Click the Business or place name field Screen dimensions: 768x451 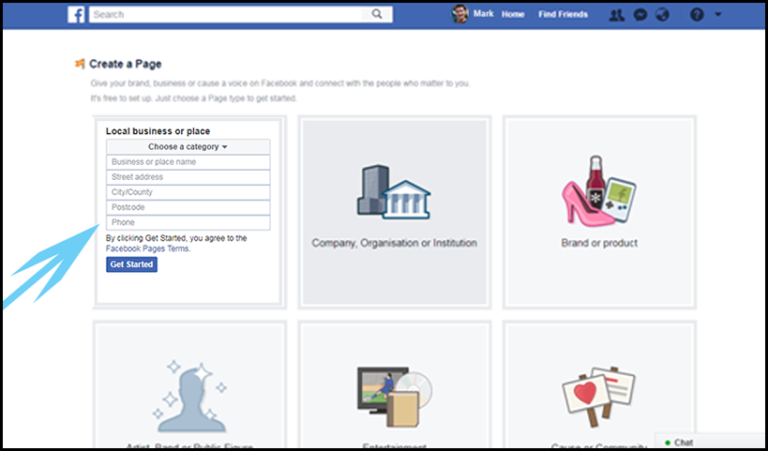pyautogui.click(x=188, y=162)
